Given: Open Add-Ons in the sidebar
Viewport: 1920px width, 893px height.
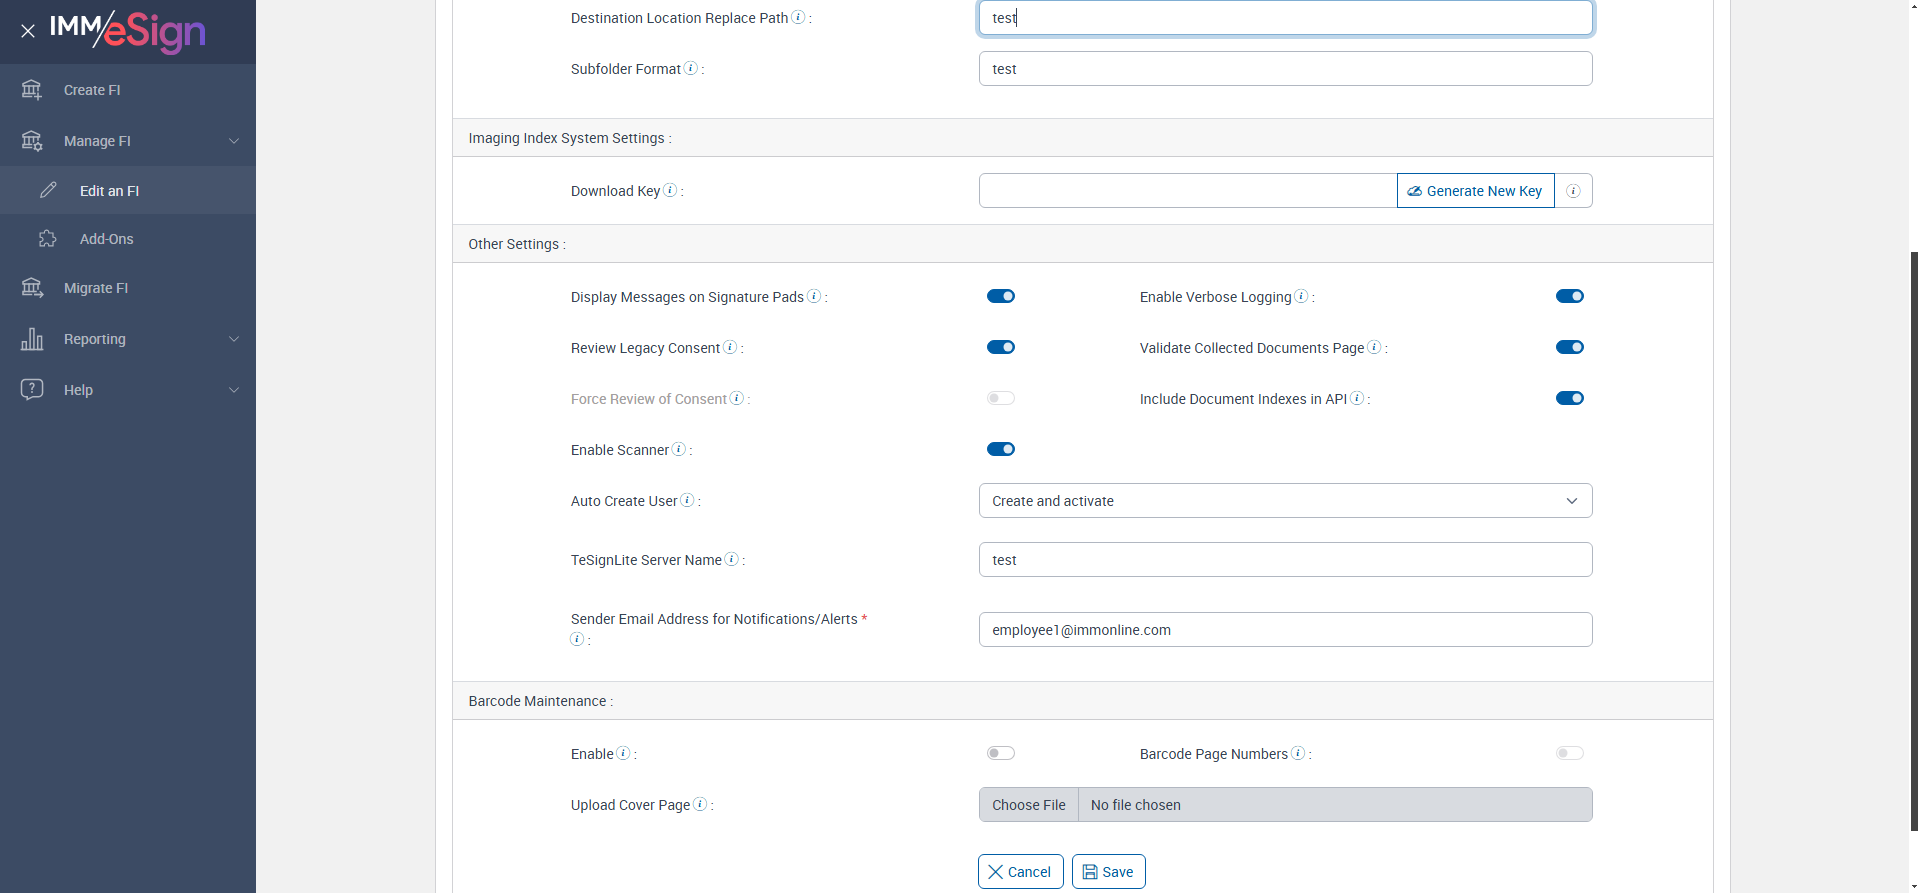Looking at the screenshot, I should coord(106,239).
